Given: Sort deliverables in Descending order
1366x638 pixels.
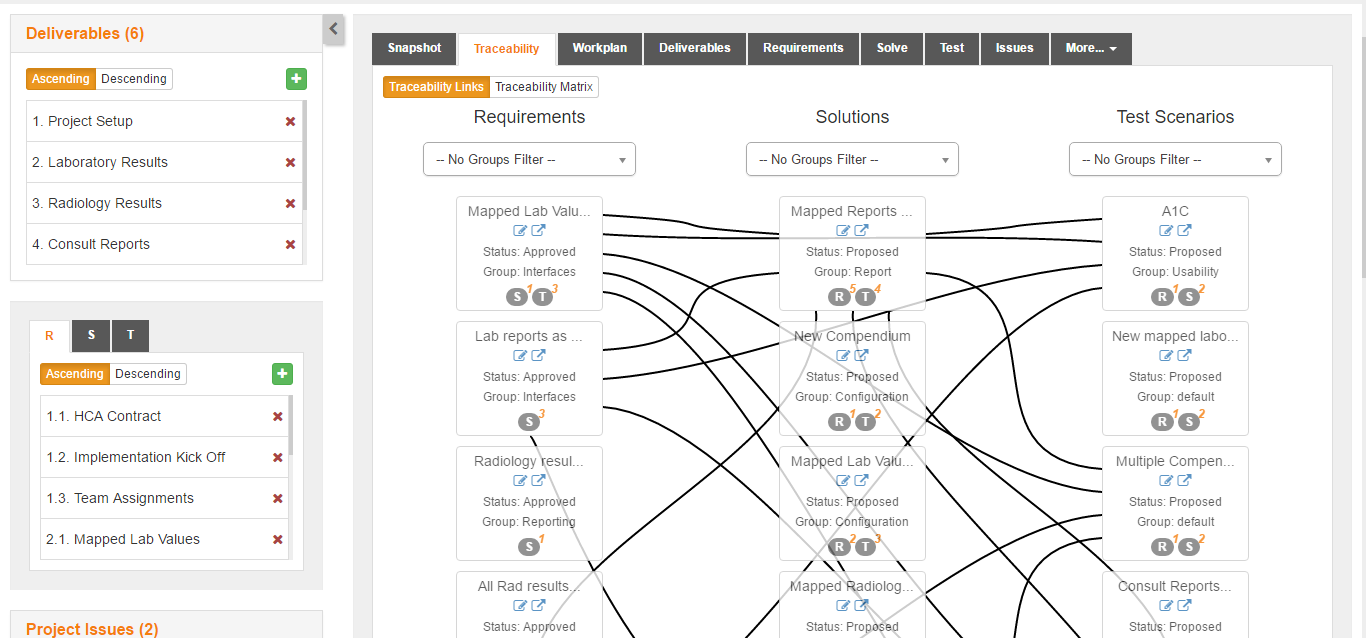Looking at the screenshot, I should point(134,79).
